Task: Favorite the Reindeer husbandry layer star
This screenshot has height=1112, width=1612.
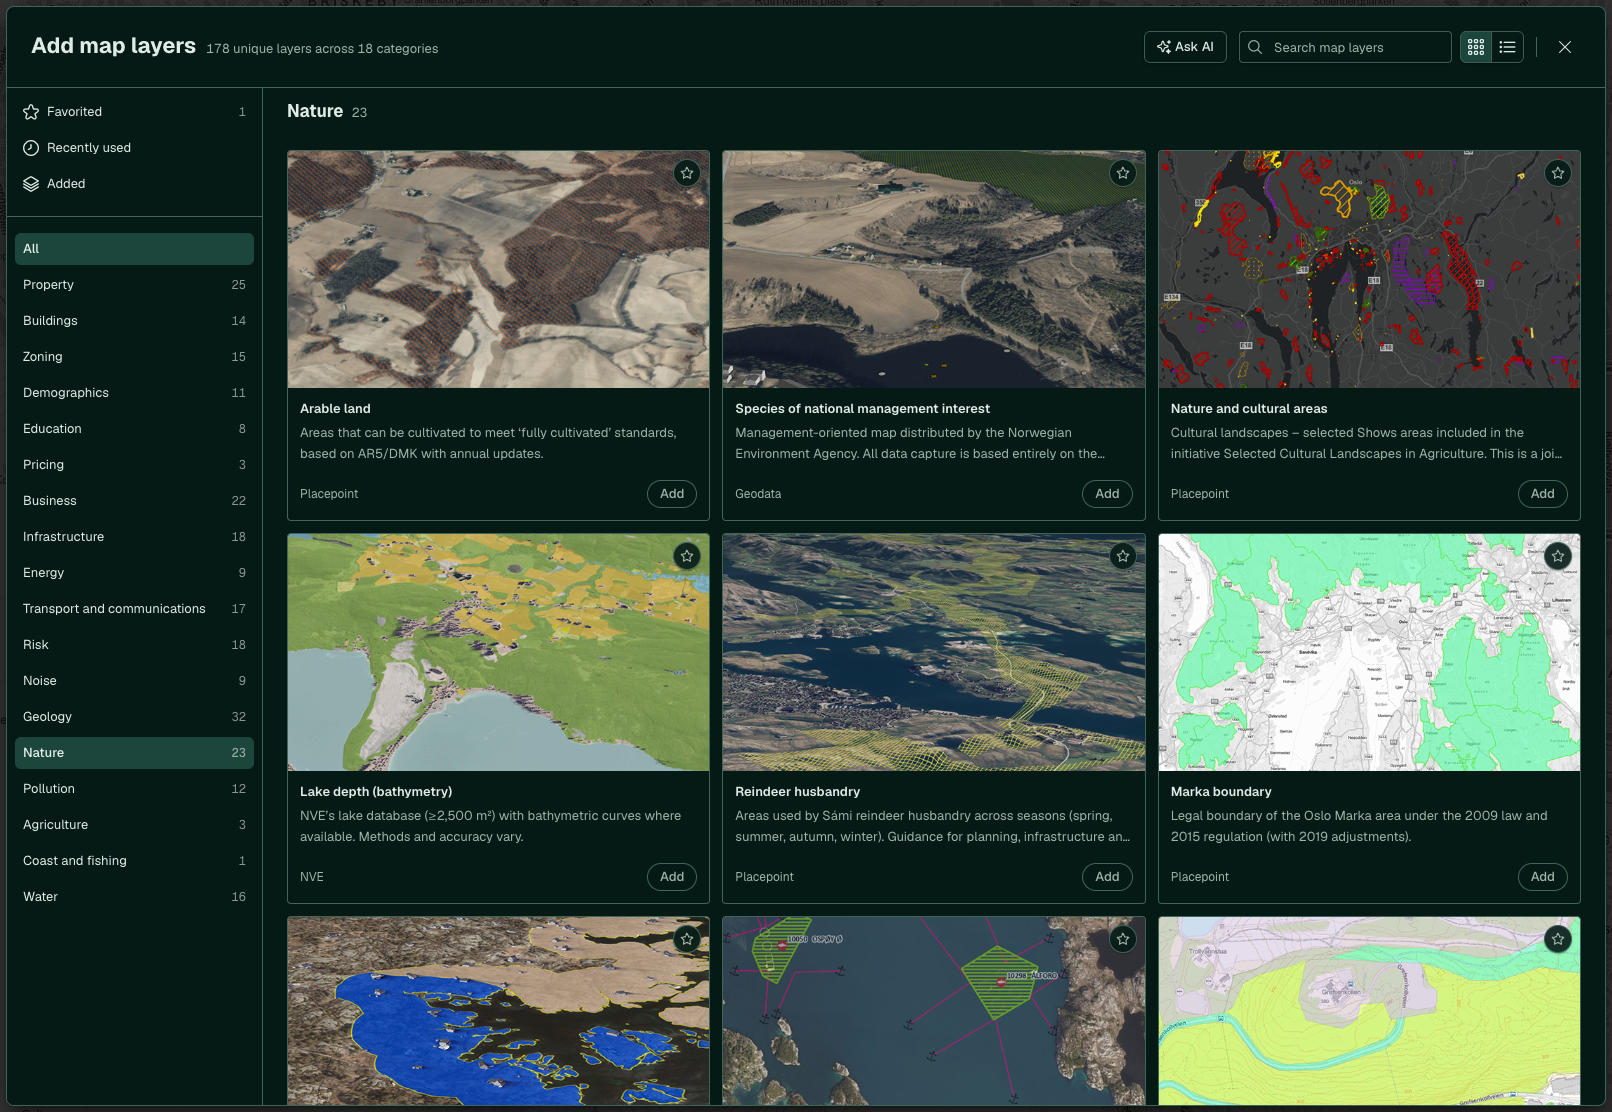Action: (1123, 556)
